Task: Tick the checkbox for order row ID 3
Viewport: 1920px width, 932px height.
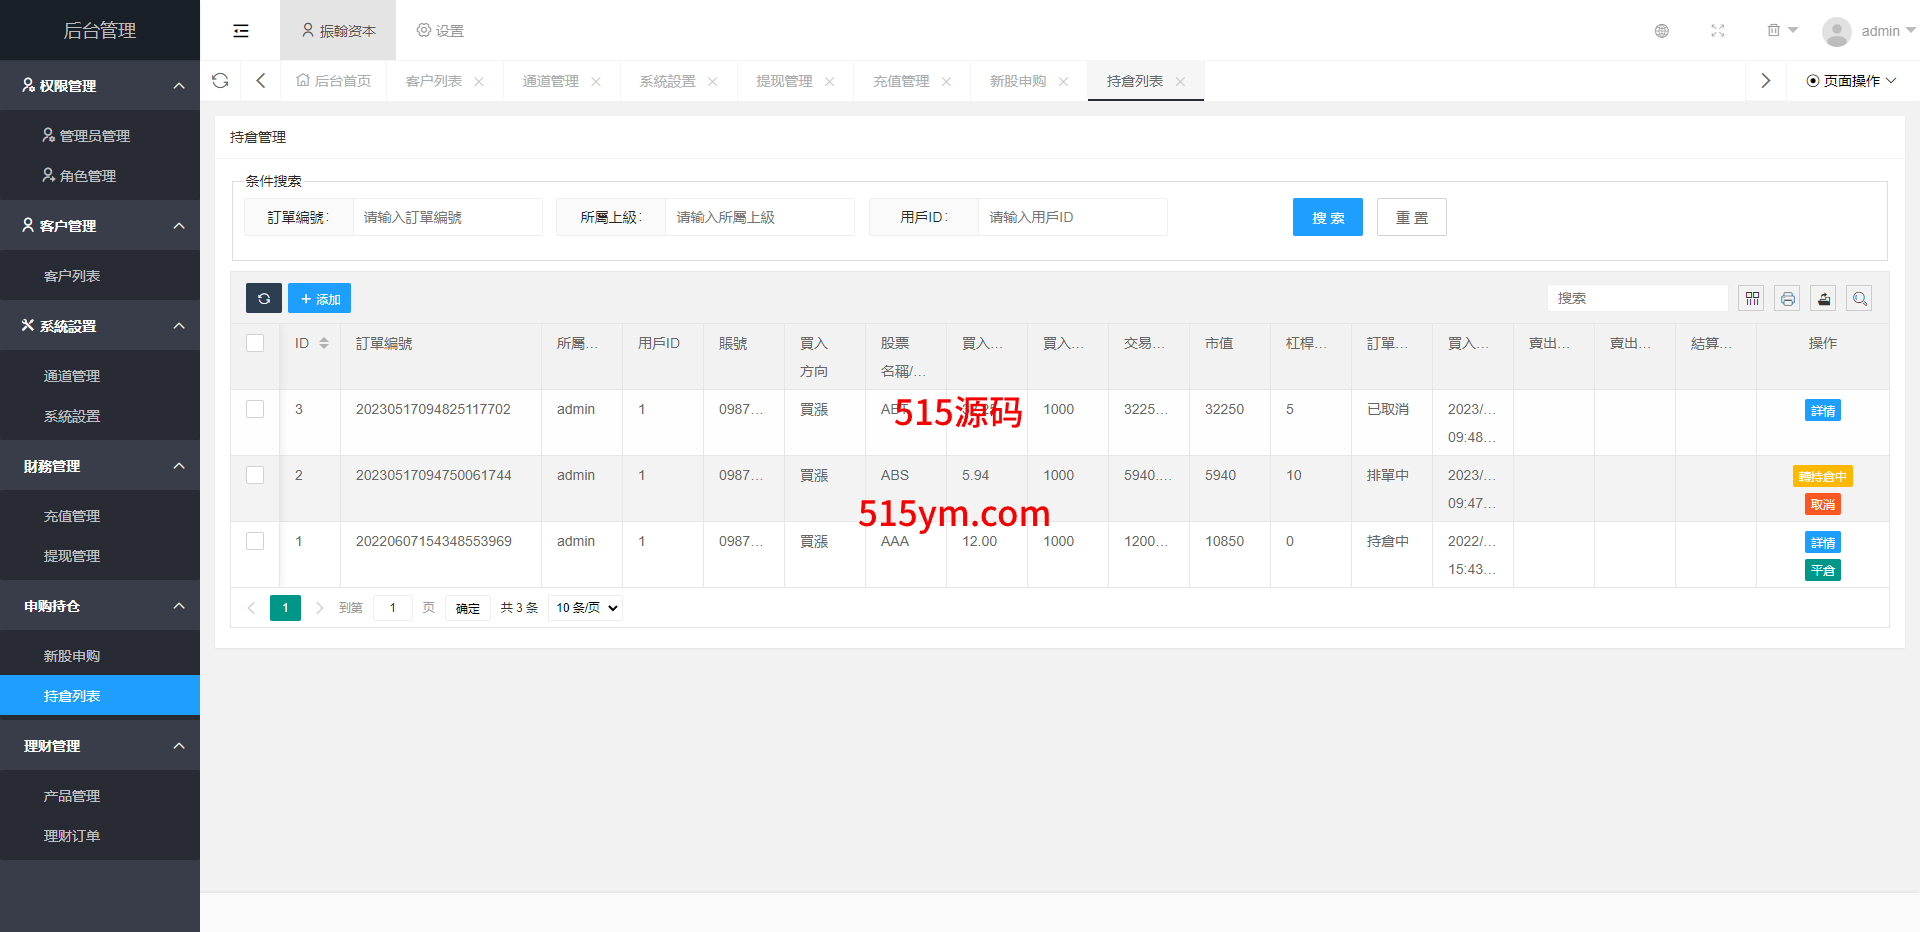Action: (255, 409)
